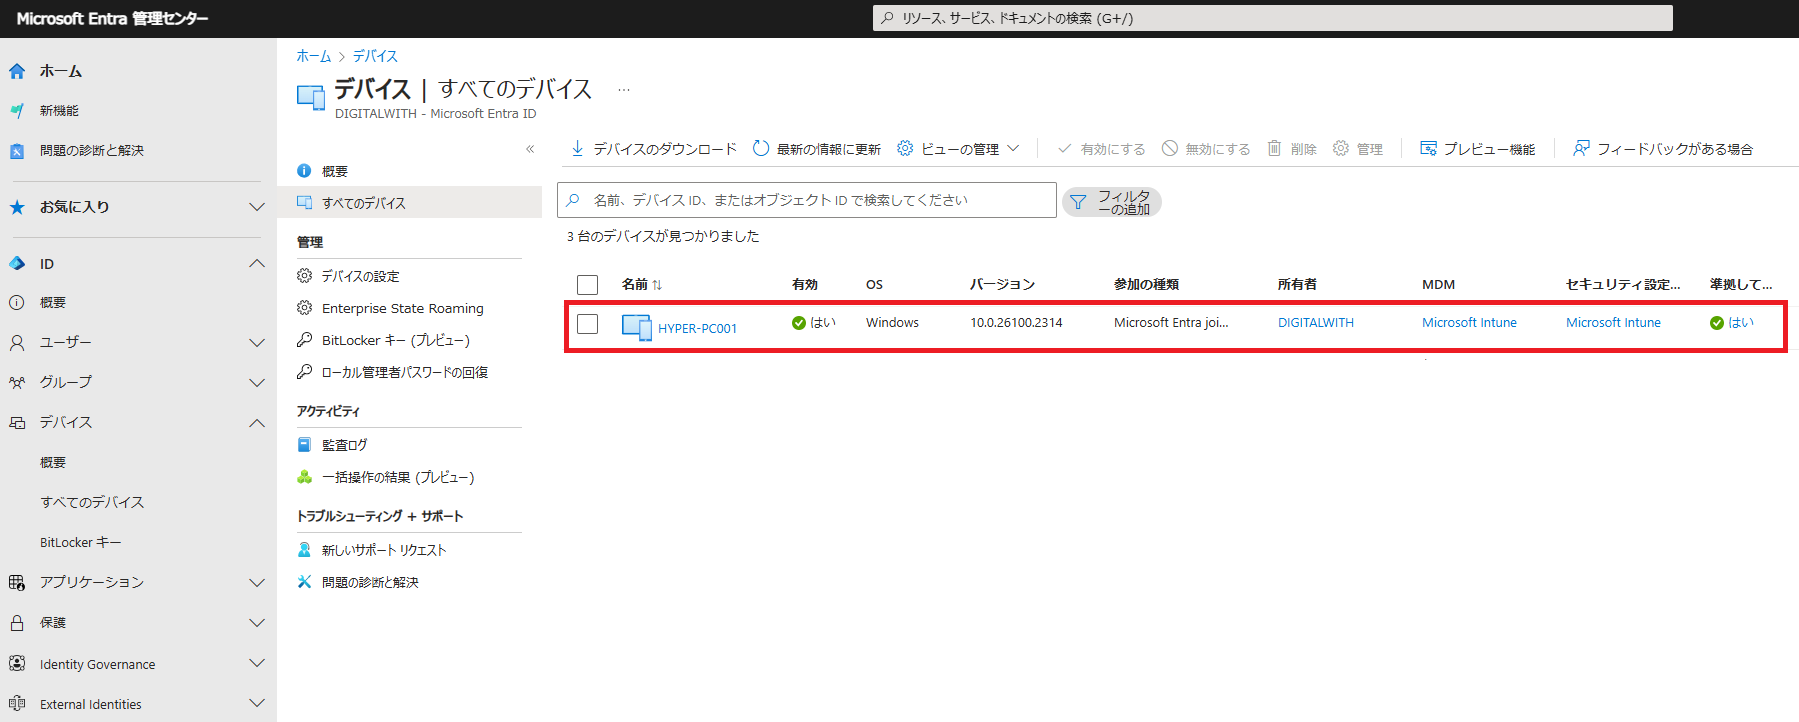
Task: Open Enterprise State Roaming
Action: (403, 308)
